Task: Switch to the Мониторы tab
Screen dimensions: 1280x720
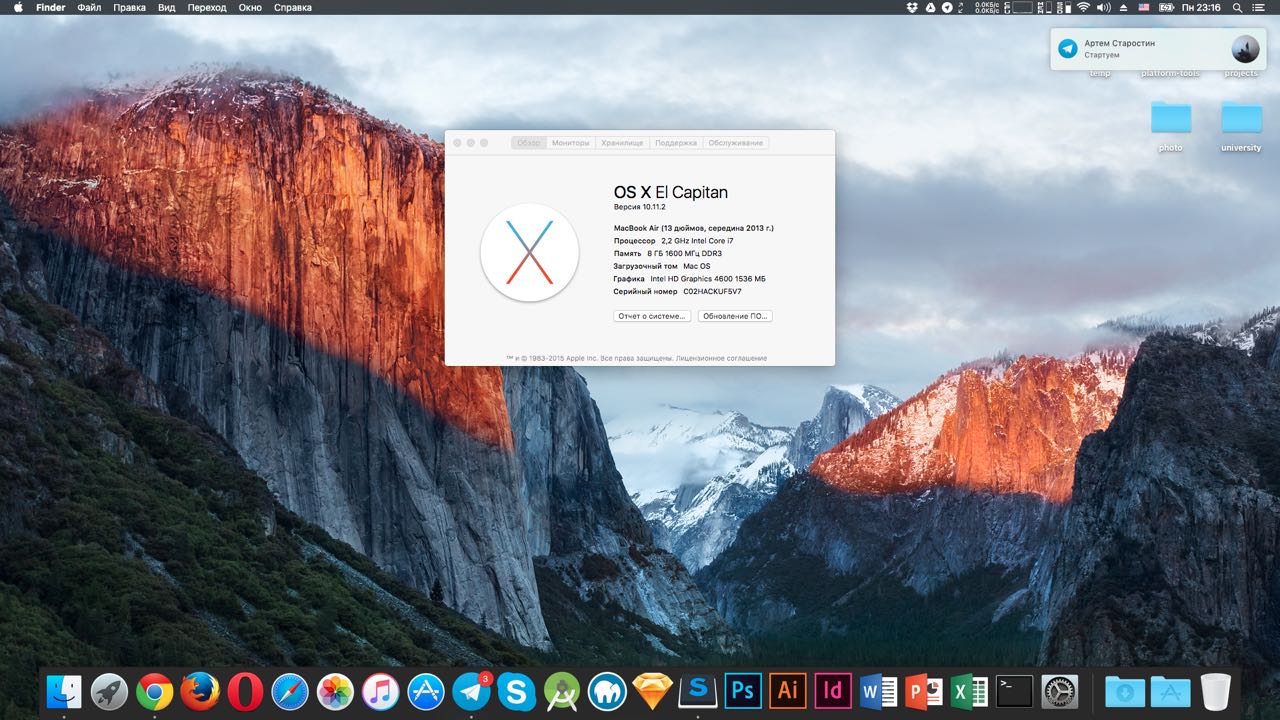Action: [571, 143]
